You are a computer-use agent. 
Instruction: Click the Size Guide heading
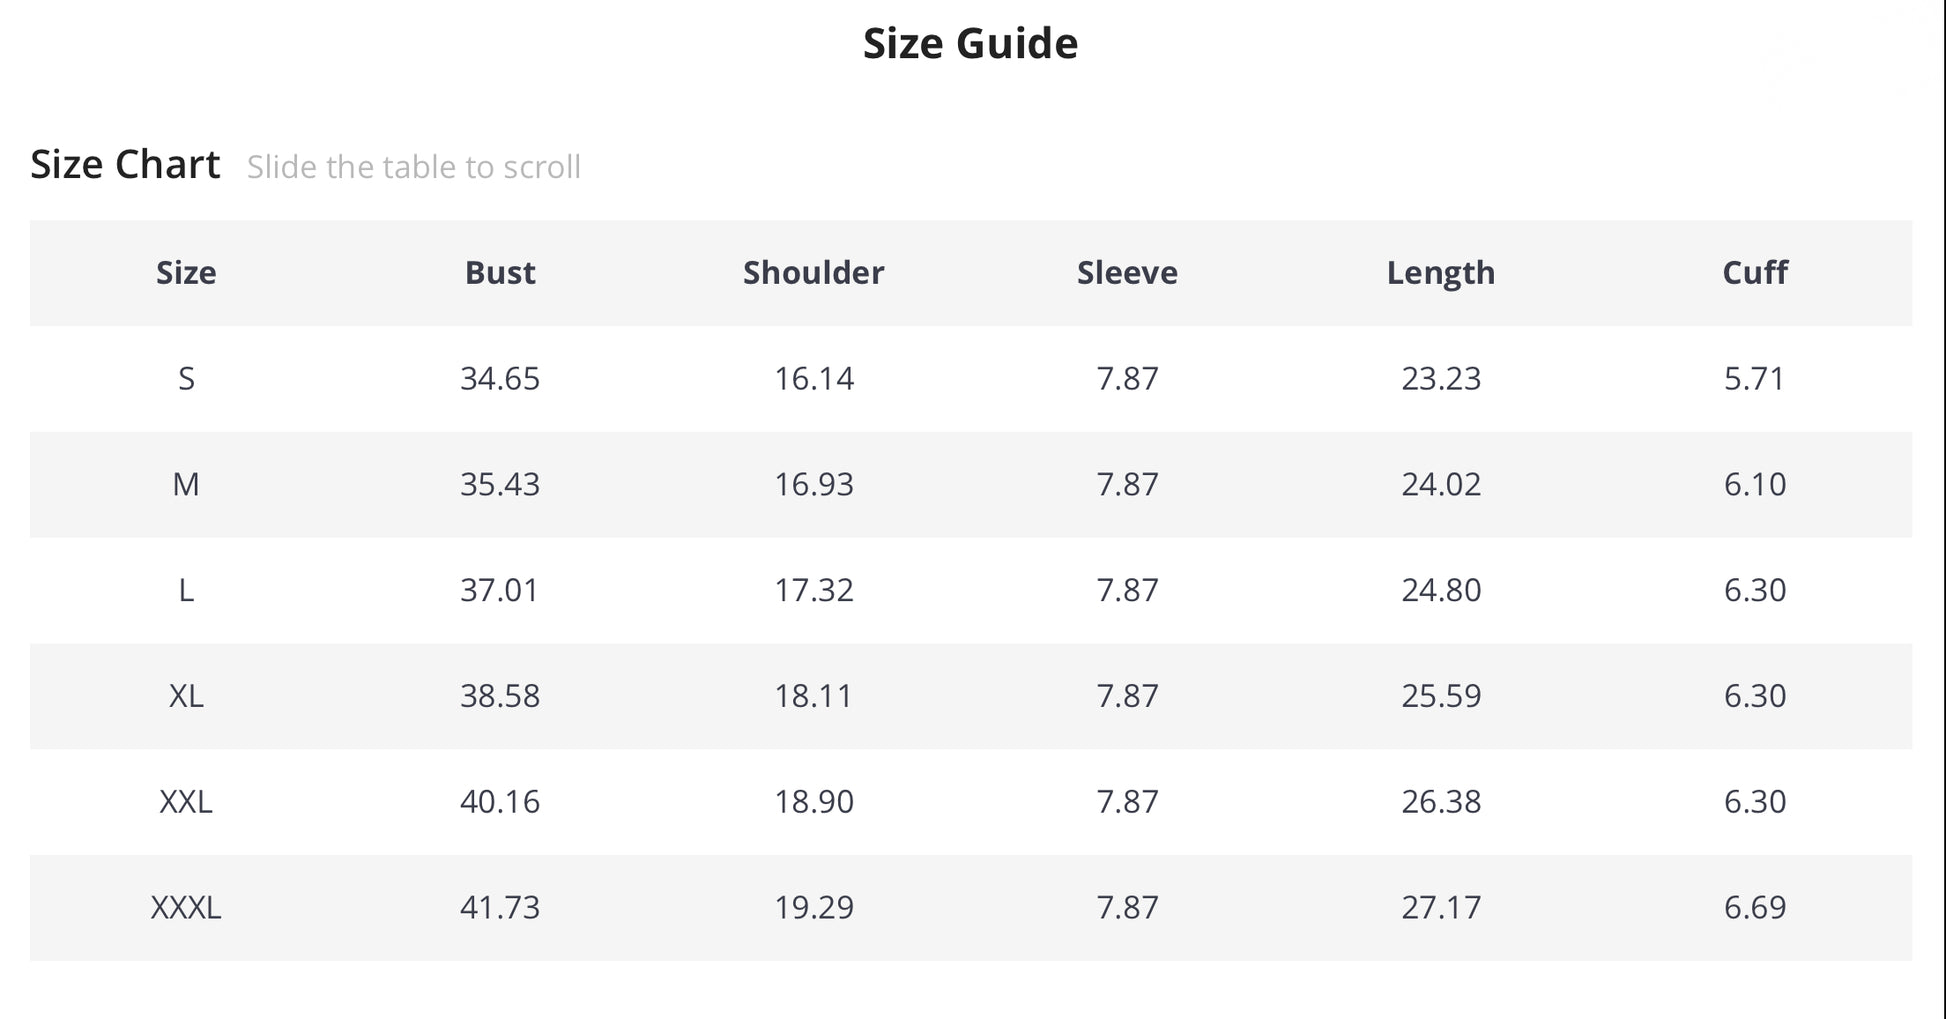970,44
